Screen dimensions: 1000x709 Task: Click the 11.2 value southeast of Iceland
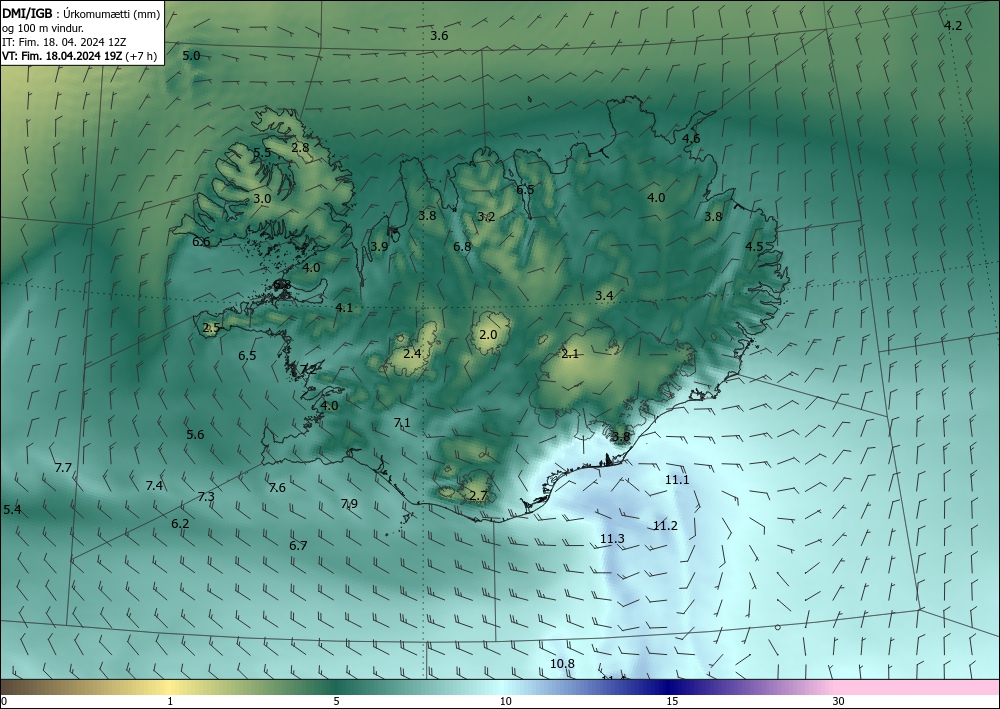[x=665, y=525]
